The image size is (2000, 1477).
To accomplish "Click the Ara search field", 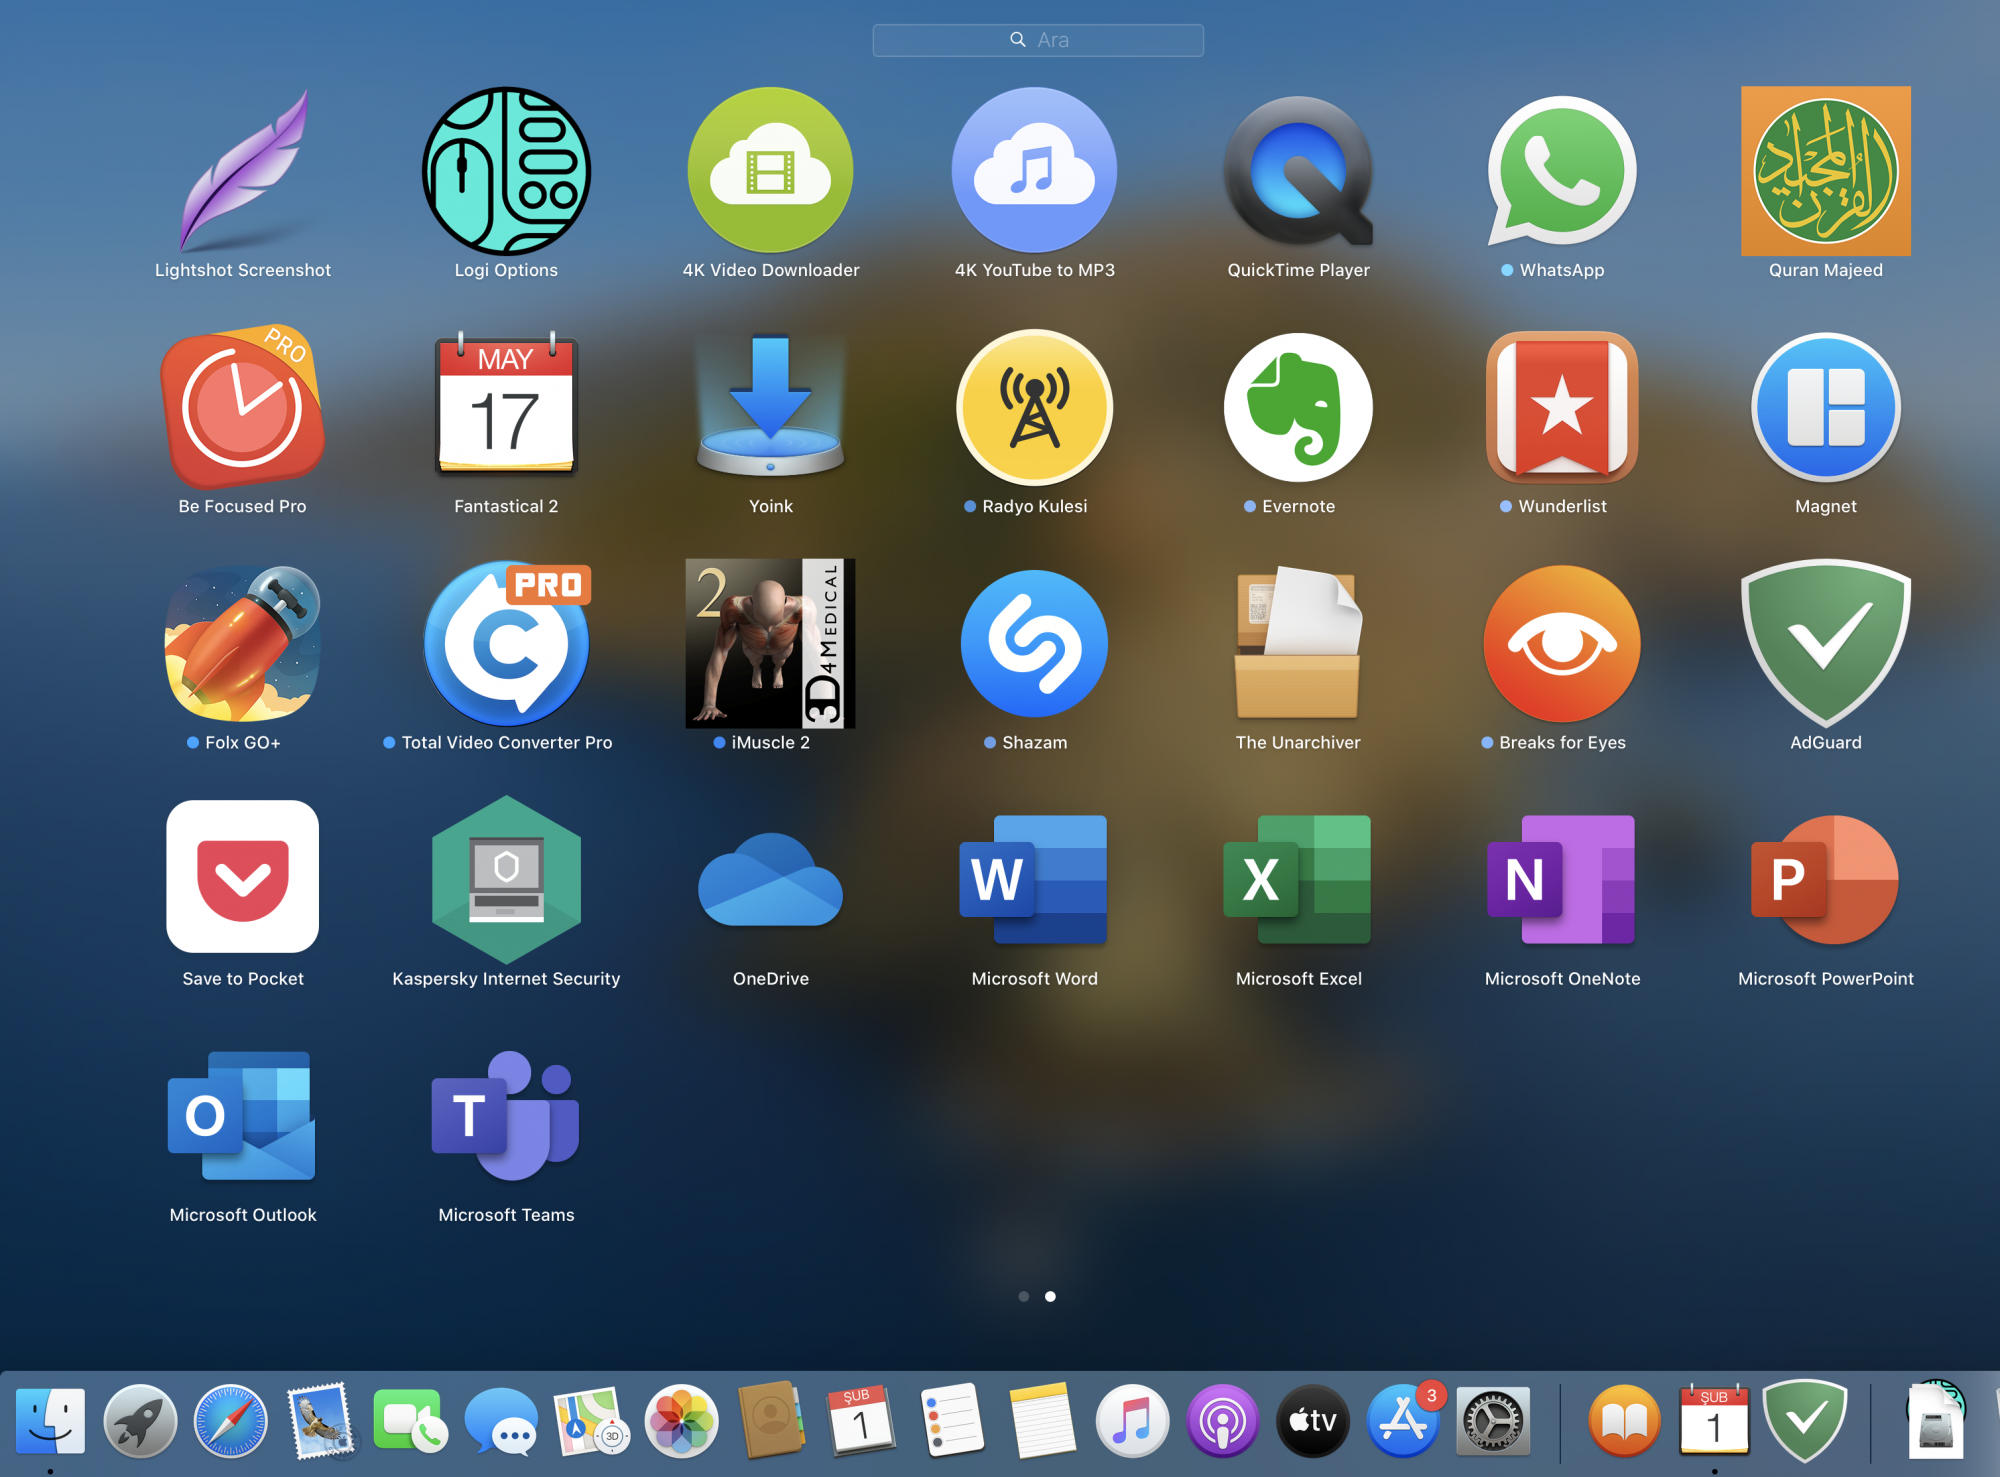I will pos(1038,40).
